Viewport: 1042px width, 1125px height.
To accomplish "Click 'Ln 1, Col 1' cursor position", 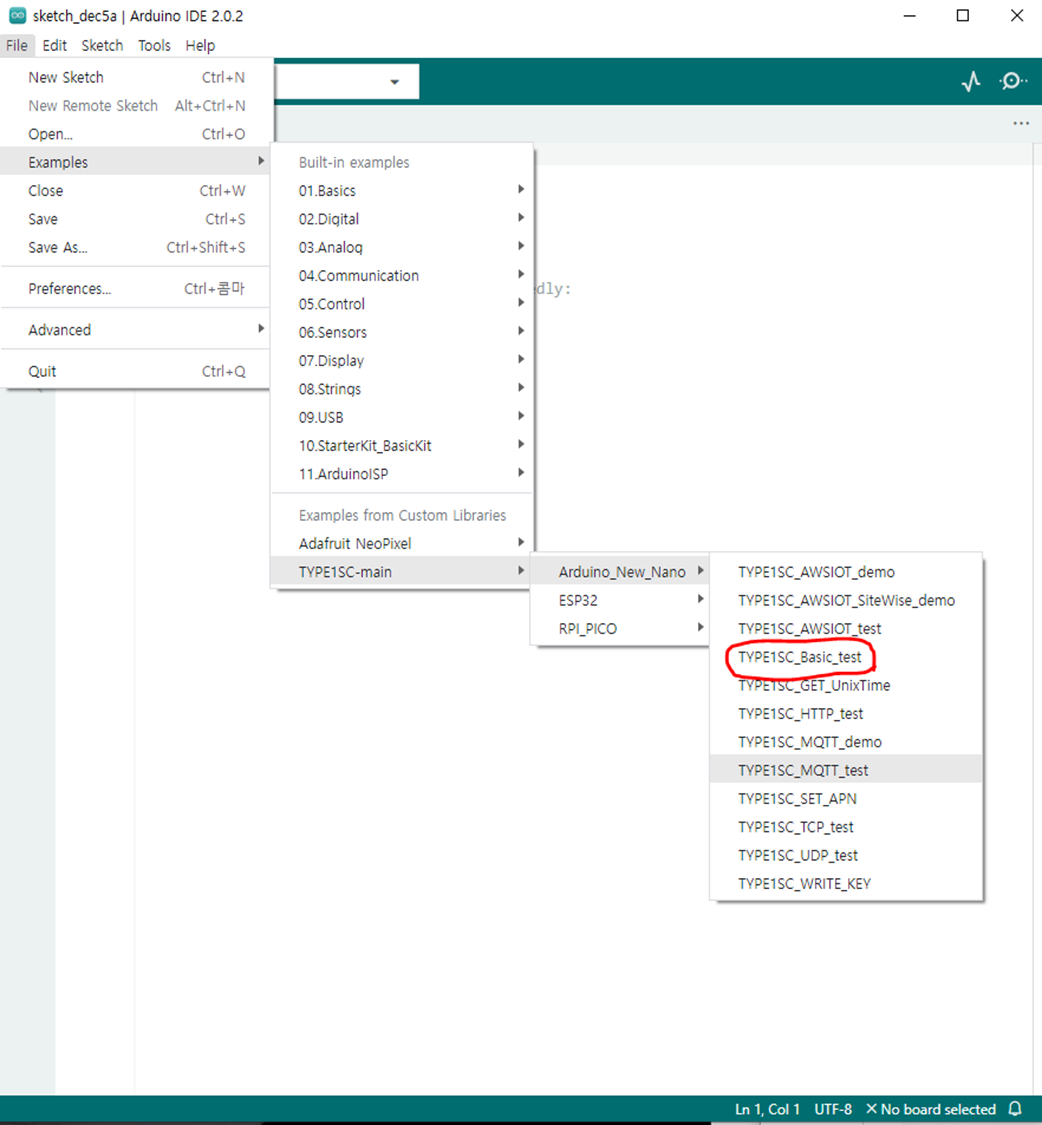I will pos(767,1109).
